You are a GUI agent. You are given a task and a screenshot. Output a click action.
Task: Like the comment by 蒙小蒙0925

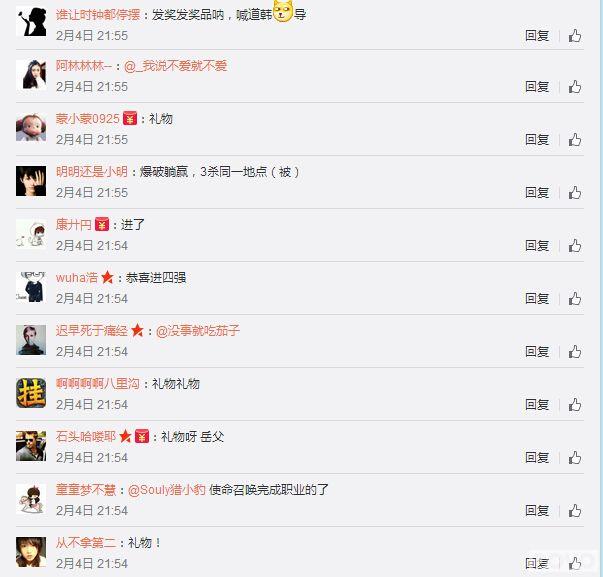click(575, 140)
